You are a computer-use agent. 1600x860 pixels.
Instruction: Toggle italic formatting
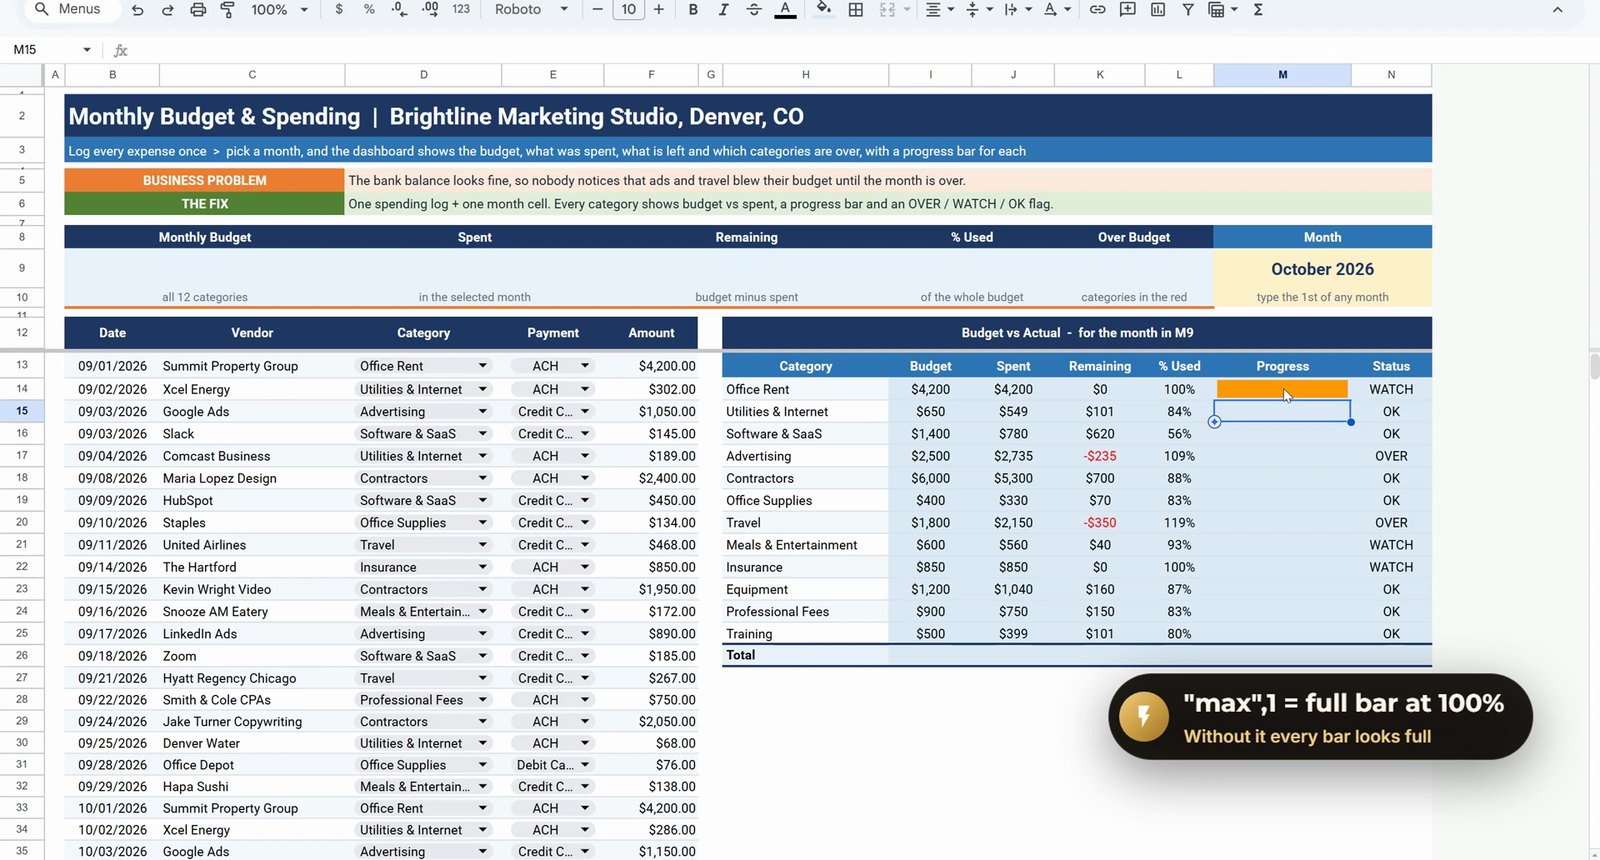point(723,9)
